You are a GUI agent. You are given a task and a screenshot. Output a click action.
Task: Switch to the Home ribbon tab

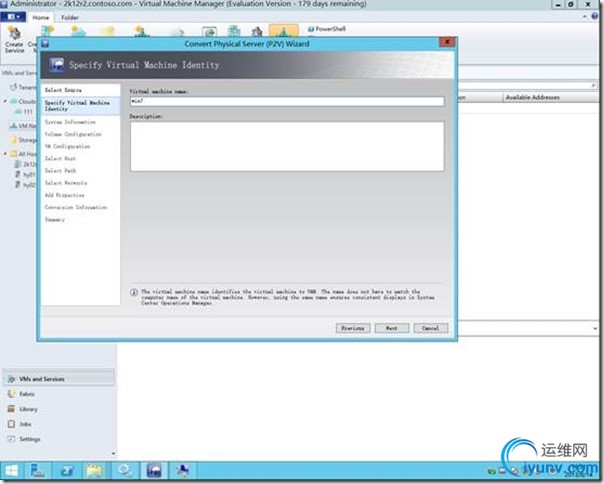click(x=40, y=17)
